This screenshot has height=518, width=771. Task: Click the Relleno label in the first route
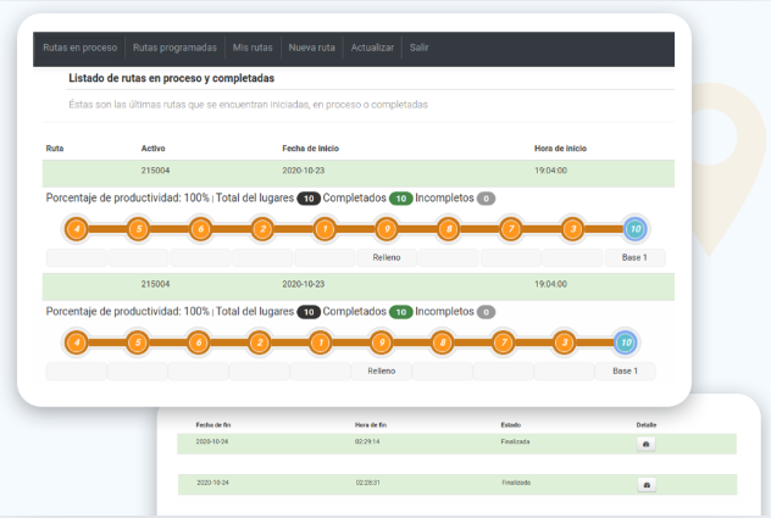pos(386,258)
